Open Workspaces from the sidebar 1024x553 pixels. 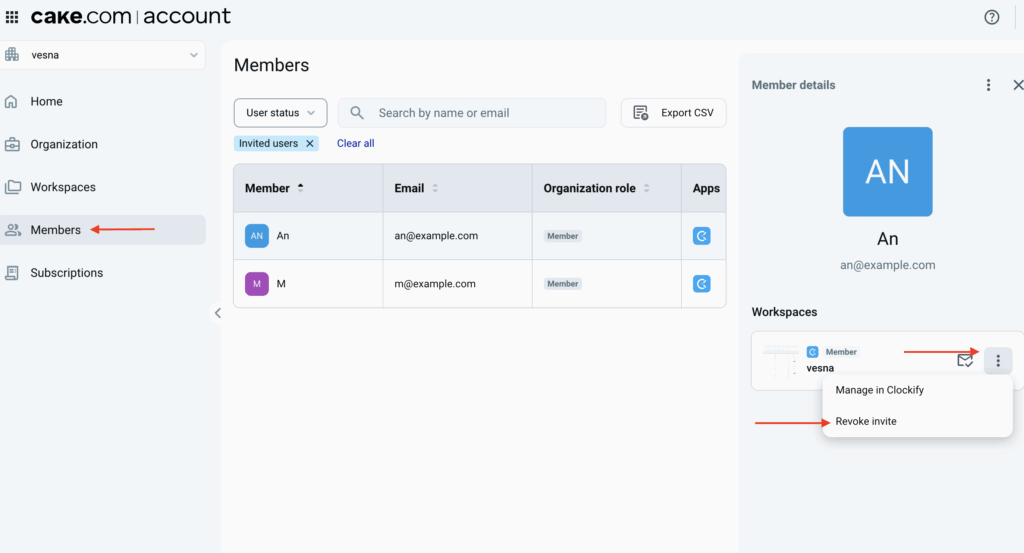63,187
